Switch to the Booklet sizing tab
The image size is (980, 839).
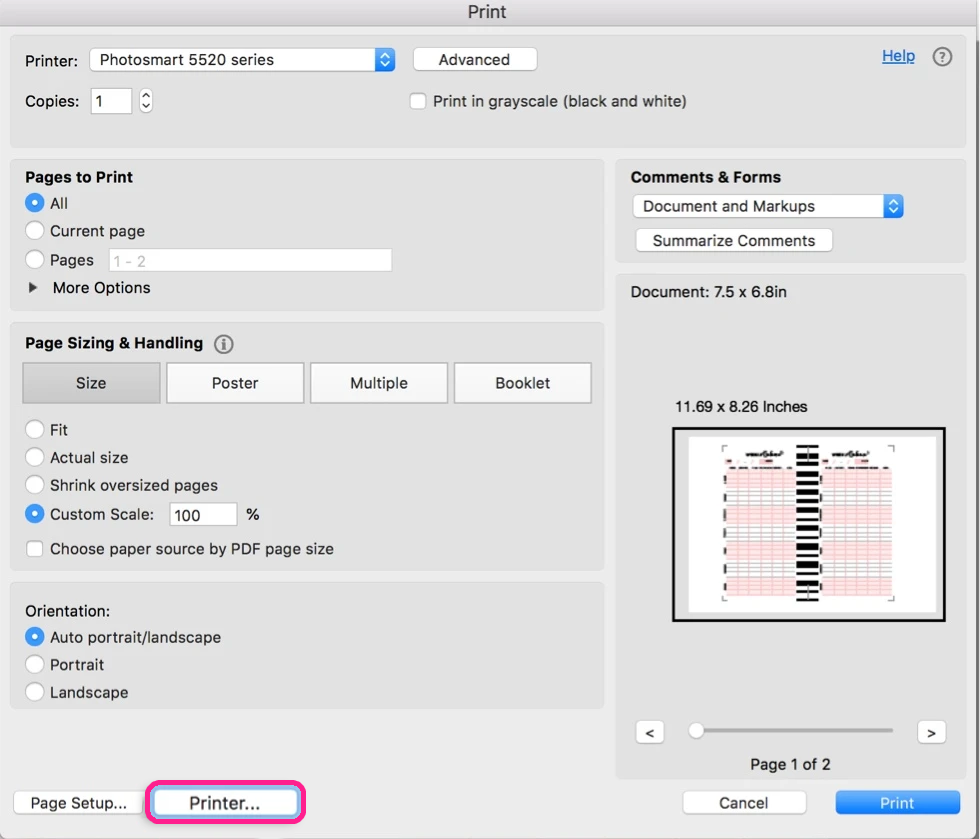523,383
